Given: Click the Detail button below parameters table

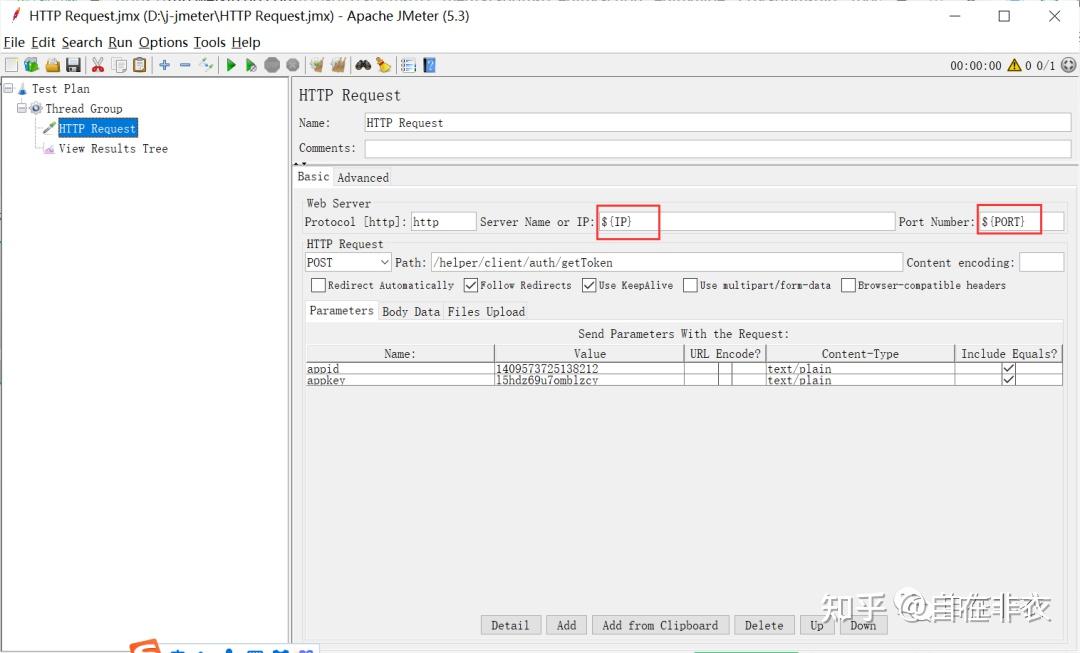Looking at the screenshot, I should click(510, 624).
